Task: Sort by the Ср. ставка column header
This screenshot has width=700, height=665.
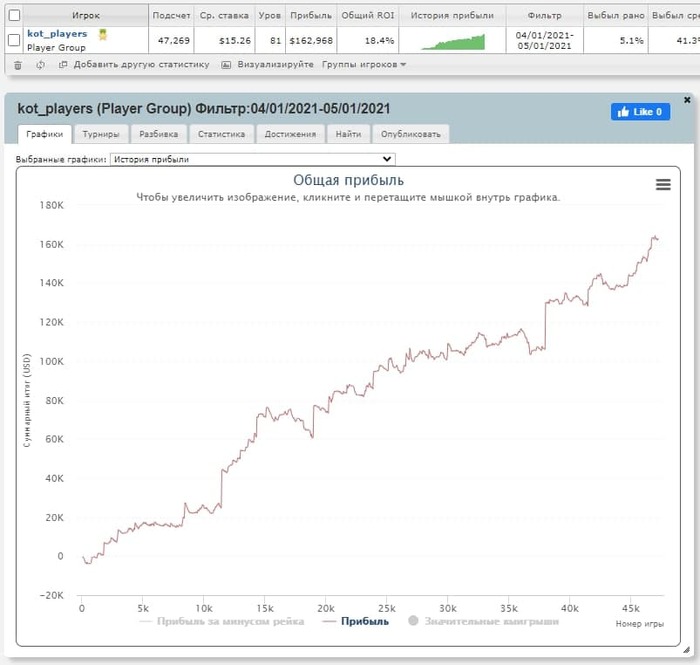Action: [225, 16]
